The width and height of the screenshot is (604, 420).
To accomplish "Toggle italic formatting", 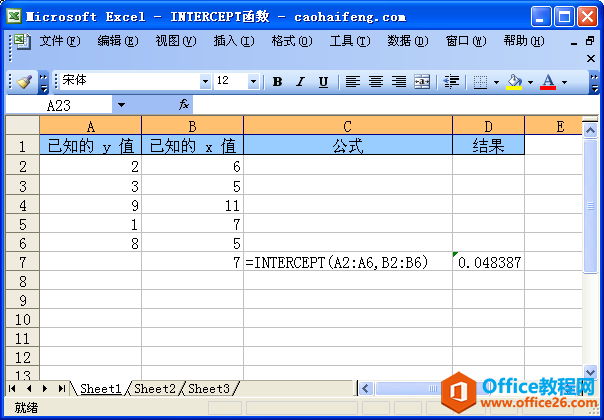I will pyautogui.click(x=300, y=82).
